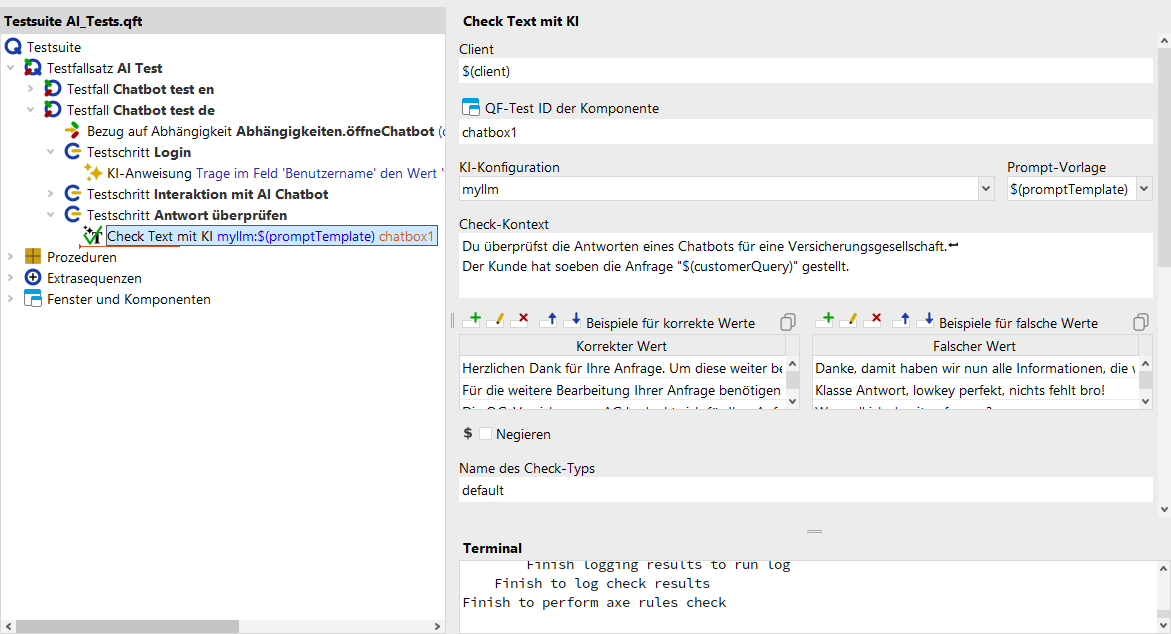This screenshot has width=1171, height=634.
Task: Expand Testschritt Interaktion mit AI Chatbot
Action: coord(50,193)
